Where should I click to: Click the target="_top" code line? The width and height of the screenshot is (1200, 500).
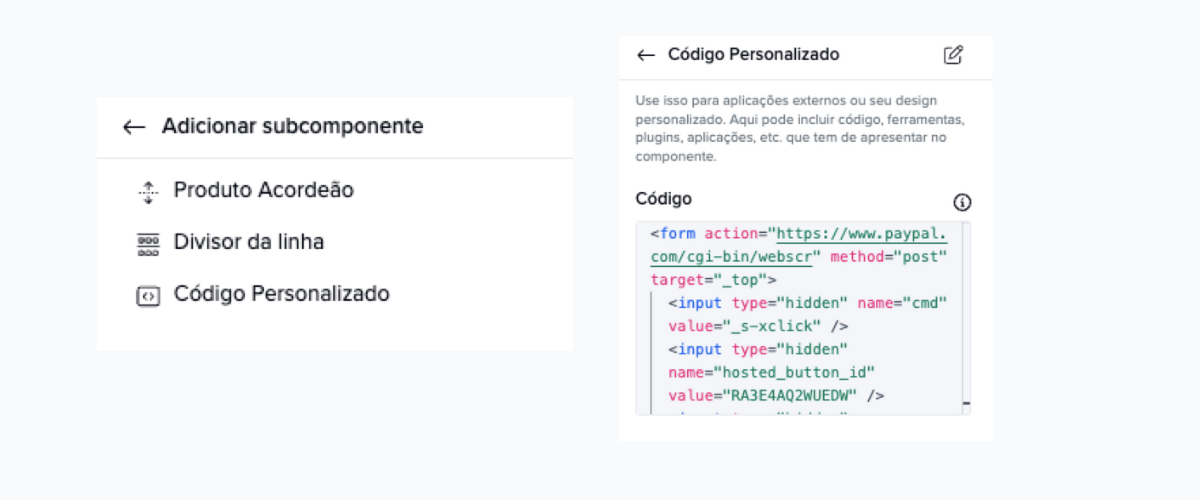click(x=713, y=279)
